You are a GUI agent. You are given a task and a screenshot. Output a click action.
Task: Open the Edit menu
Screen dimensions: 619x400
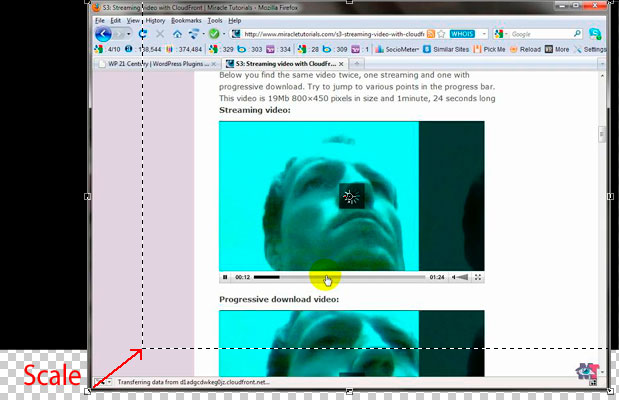(x=116, y=21)
